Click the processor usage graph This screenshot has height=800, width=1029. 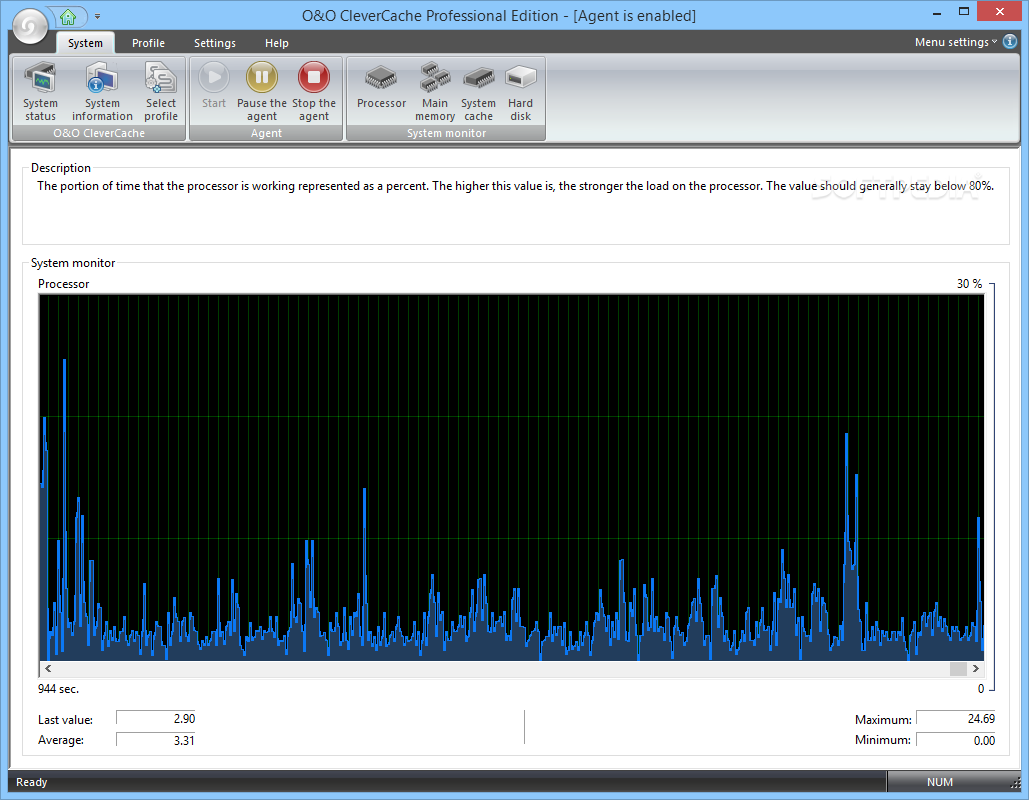(x=512, y=477)
